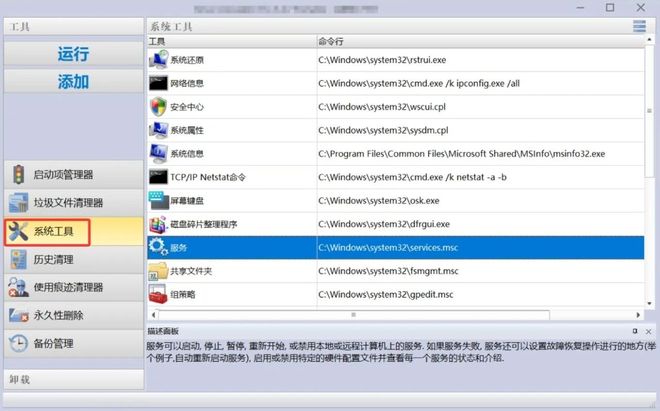Viewport: 660px width, 411px height.
Task: Open the 备份管理 clock icon
Action: pyautogui.click(x=18, y=343)
